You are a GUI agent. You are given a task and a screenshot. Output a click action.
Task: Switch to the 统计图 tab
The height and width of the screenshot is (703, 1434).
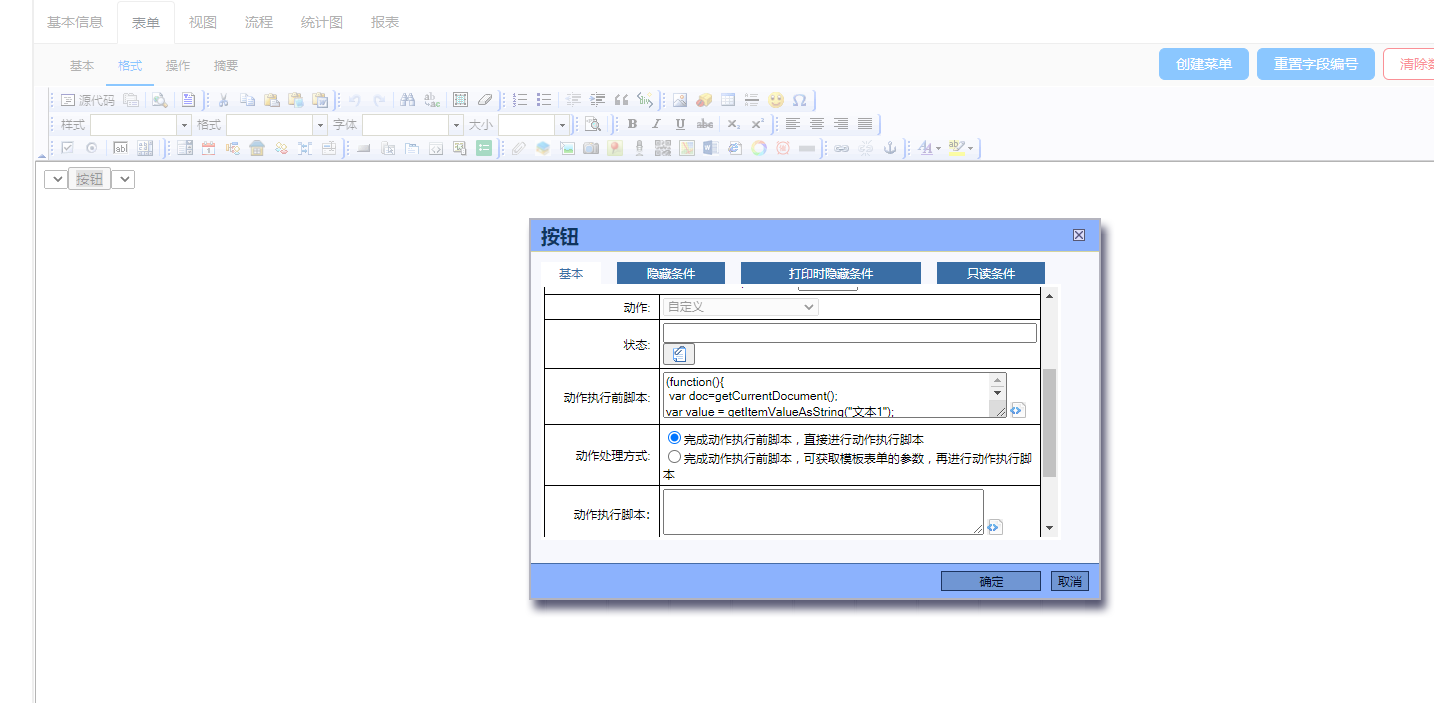coord(322,22)
